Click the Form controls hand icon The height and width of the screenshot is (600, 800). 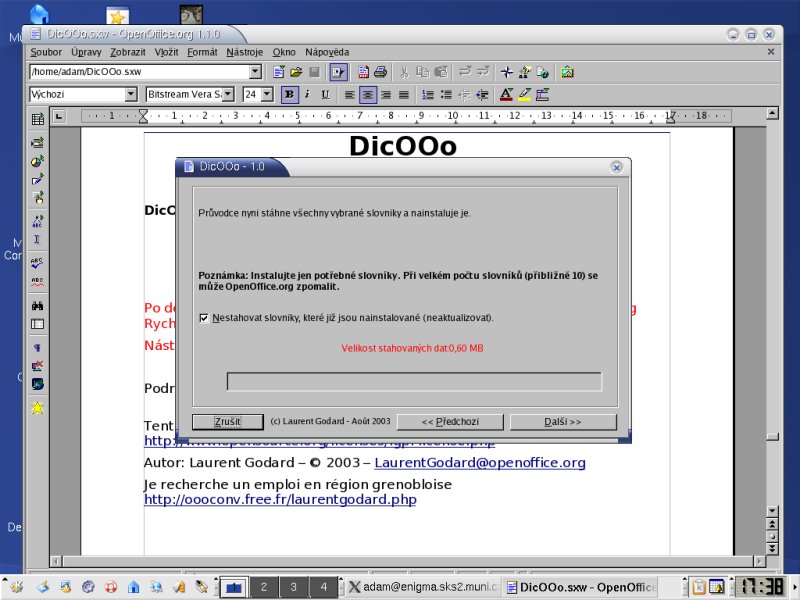pos(37,197)
